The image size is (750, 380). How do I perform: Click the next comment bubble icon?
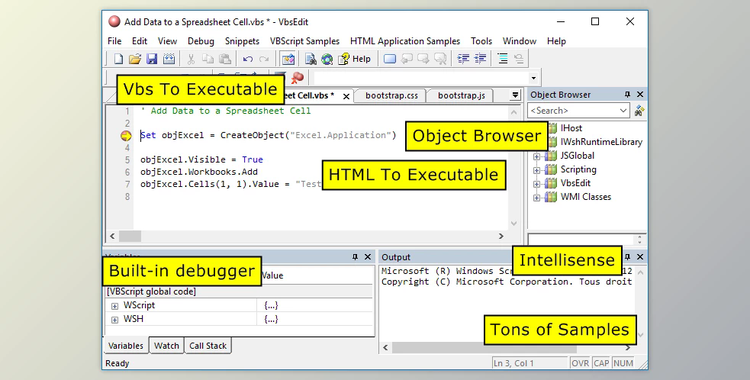[423, 59]
